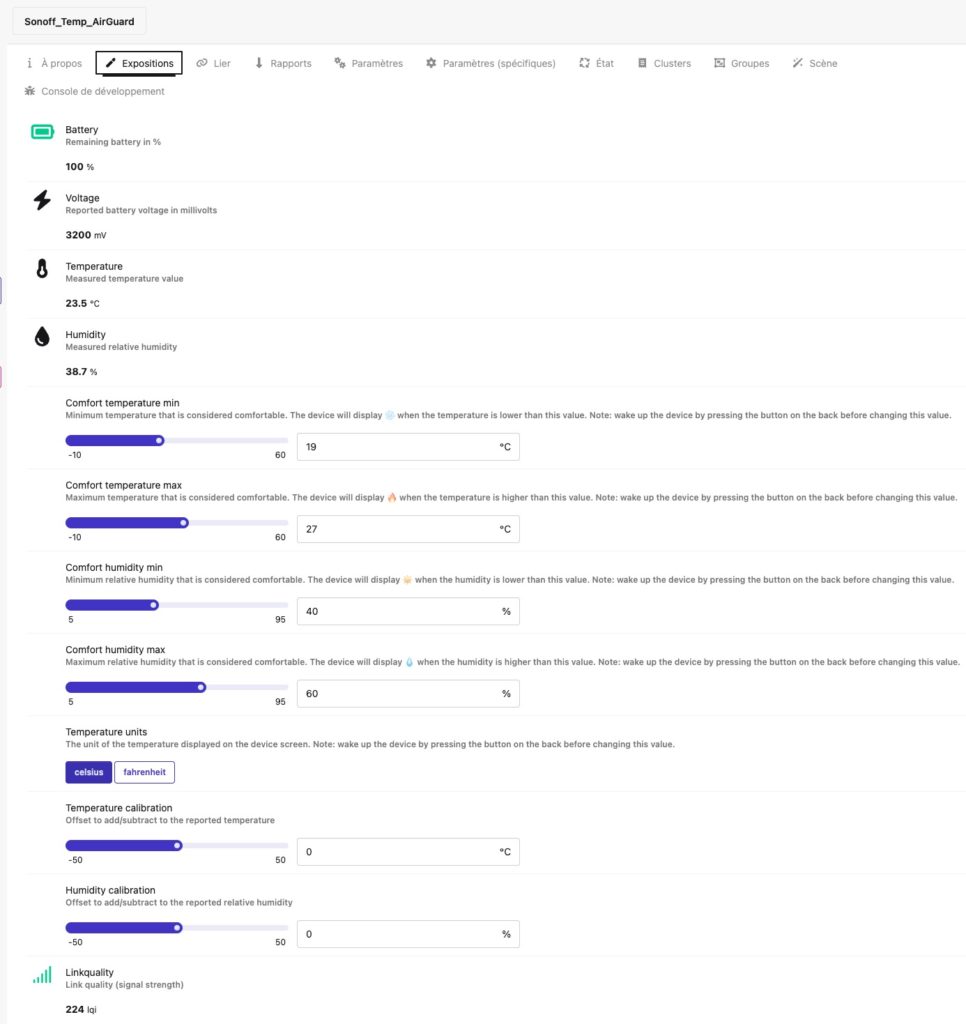Click the green linkquality signal bars icon
This screenshot has width=966, height=1024.
coord(42,975)
